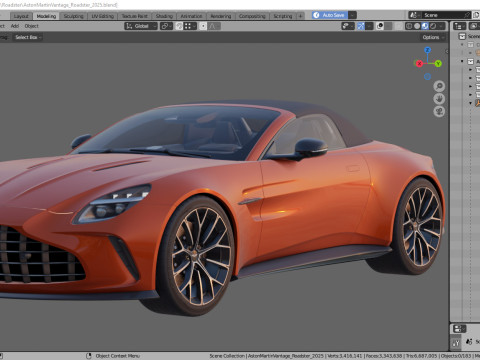Click the zoom magnifier viewport button
This screenshot has height=360, width=480.
click(x=439, y=86)
